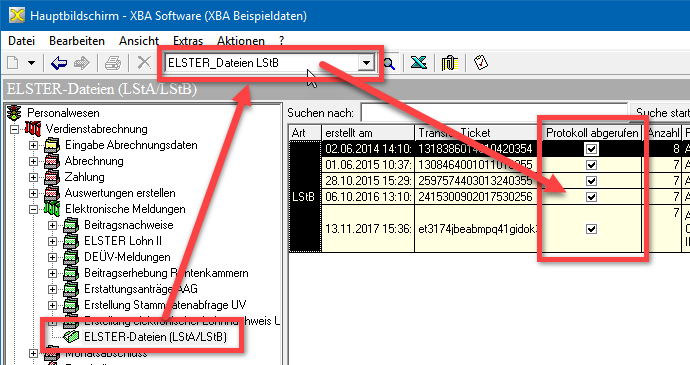
Task: Select the ticket cell 2415300902017530256
Action: click(478, 197)
